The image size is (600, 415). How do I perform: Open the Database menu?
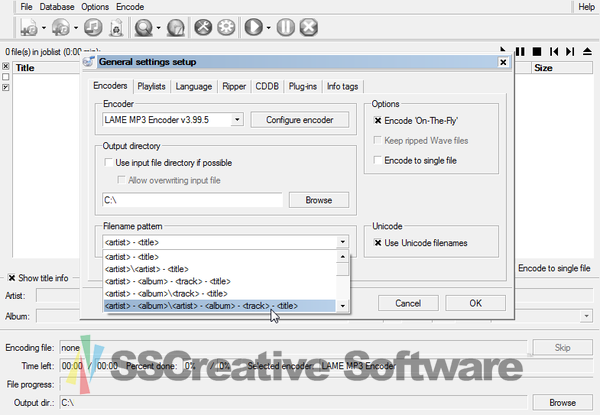[x=57, y=7]
